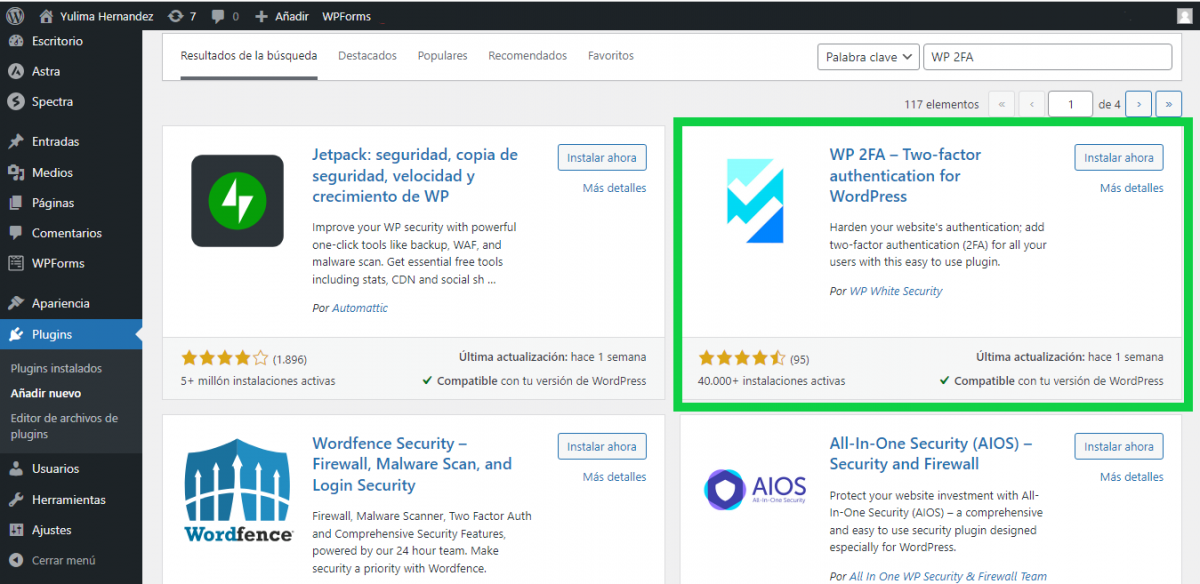
Task: Click the plugin search input field
Action: click(1046, 57)
